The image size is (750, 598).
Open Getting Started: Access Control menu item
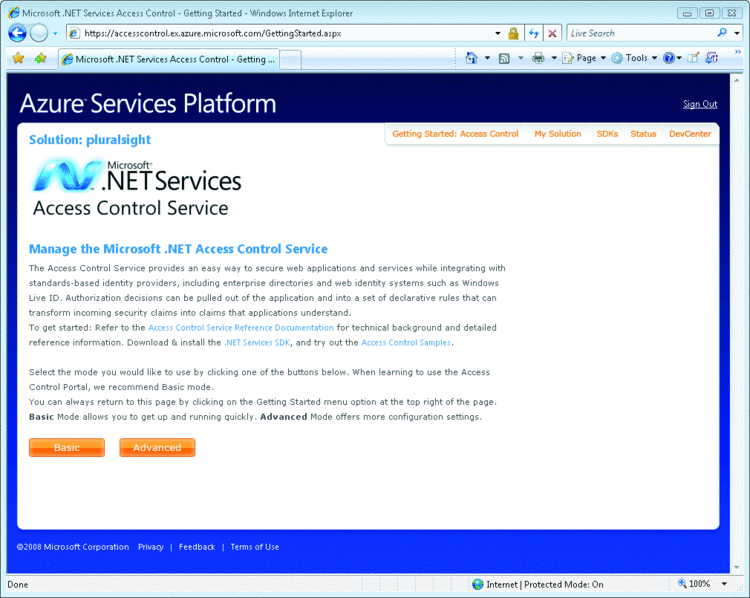pyautogui.click(x=455, y=134)
